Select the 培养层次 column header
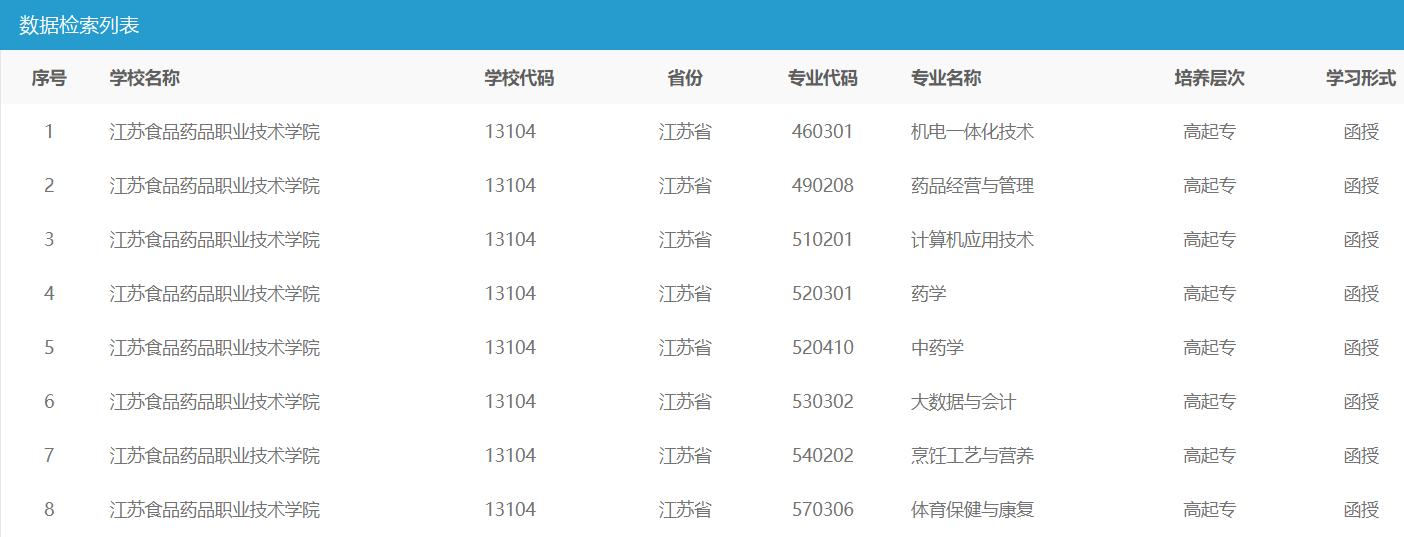The height and width of the screenshot is (537, 1404). coord(1209,78)
